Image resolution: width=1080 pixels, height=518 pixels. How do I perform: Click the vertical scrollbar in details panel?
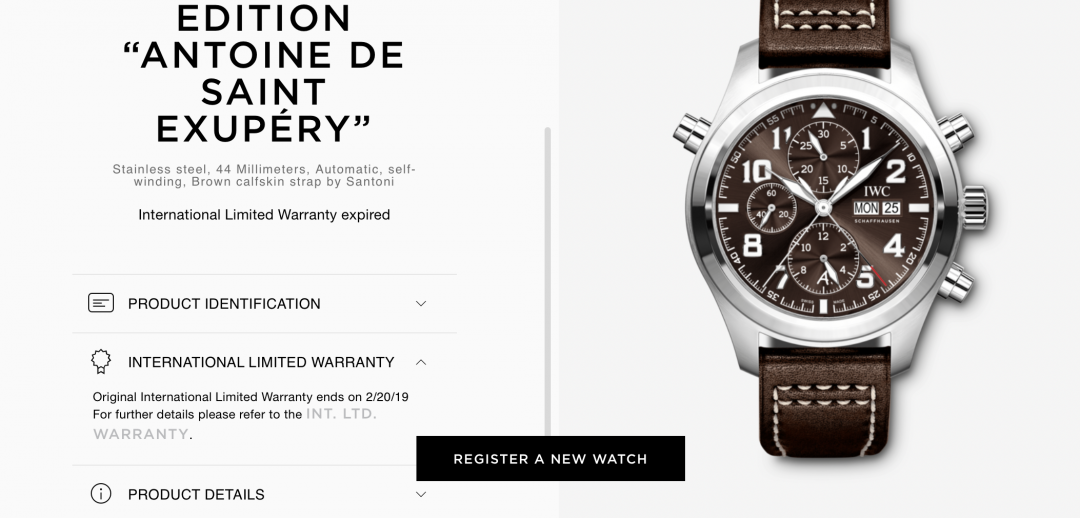pos(548,282)
